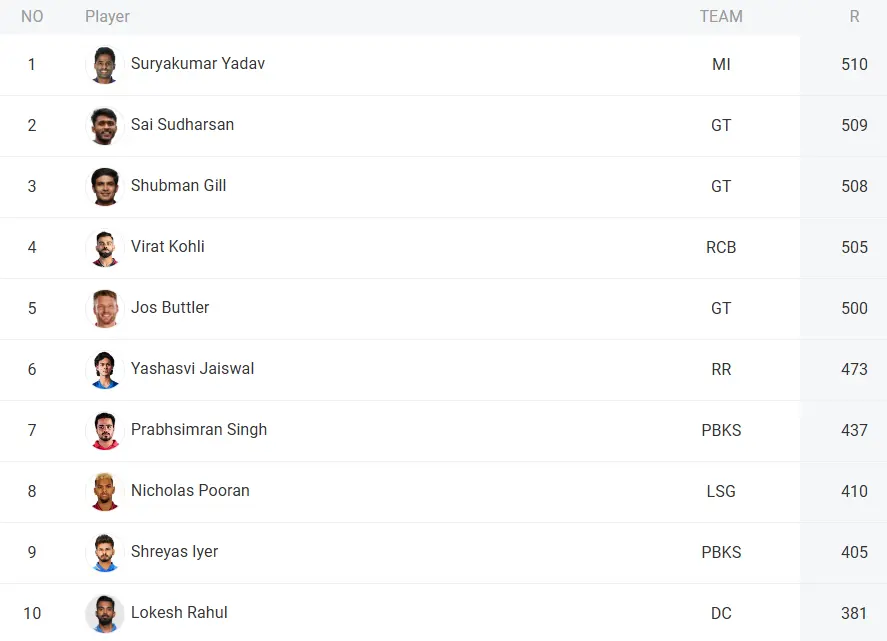Viewport: 887px width, 641px height.
Task: Click Suryakumar Yadav's profile photo
Action: click(104, 64)
